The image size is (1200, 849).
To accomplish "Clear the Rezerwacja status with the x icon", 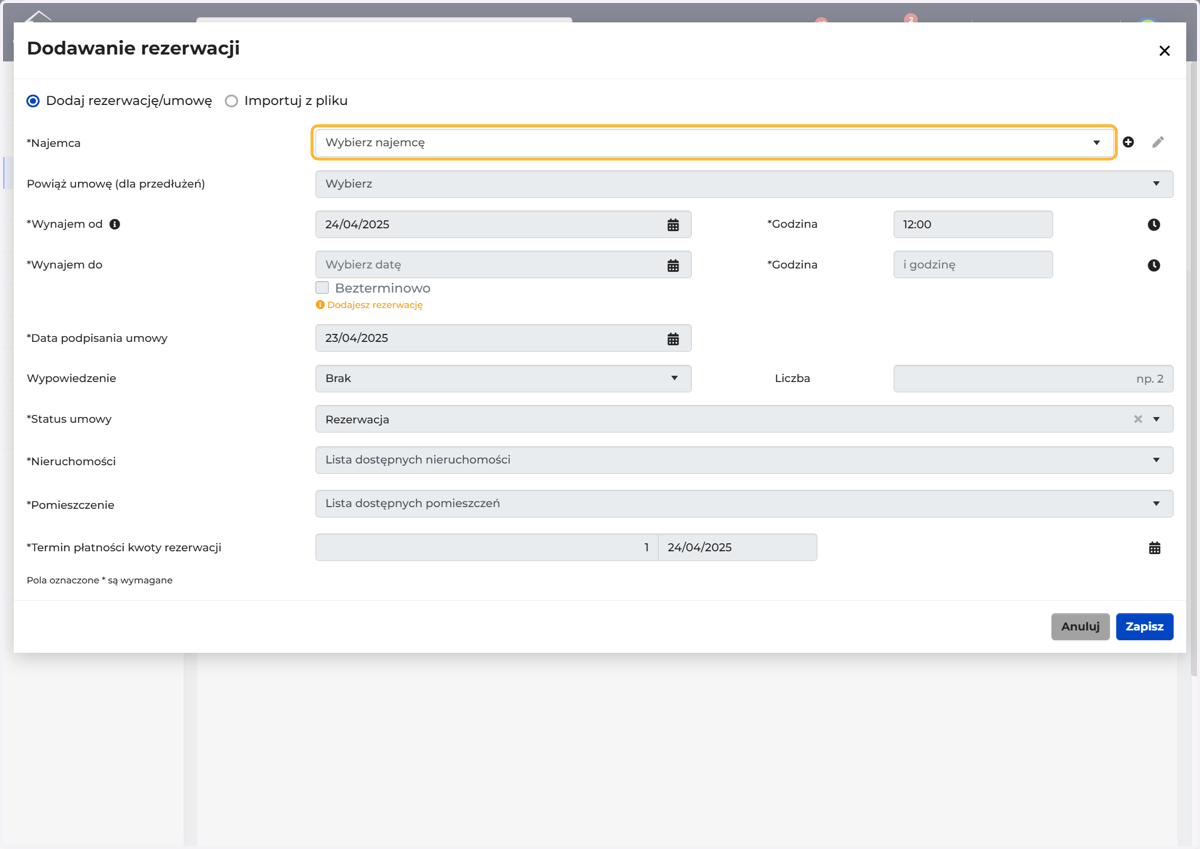I will [1138, 419].
